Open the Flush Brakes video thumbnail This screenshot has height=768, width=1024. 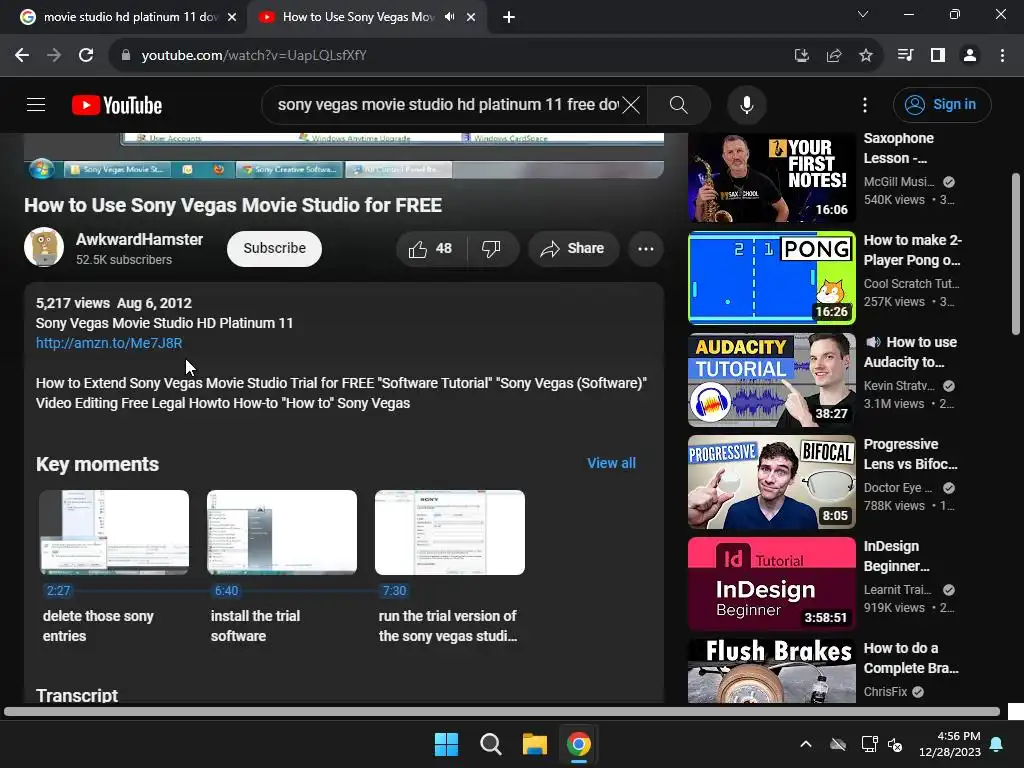[x=772, y=671]
